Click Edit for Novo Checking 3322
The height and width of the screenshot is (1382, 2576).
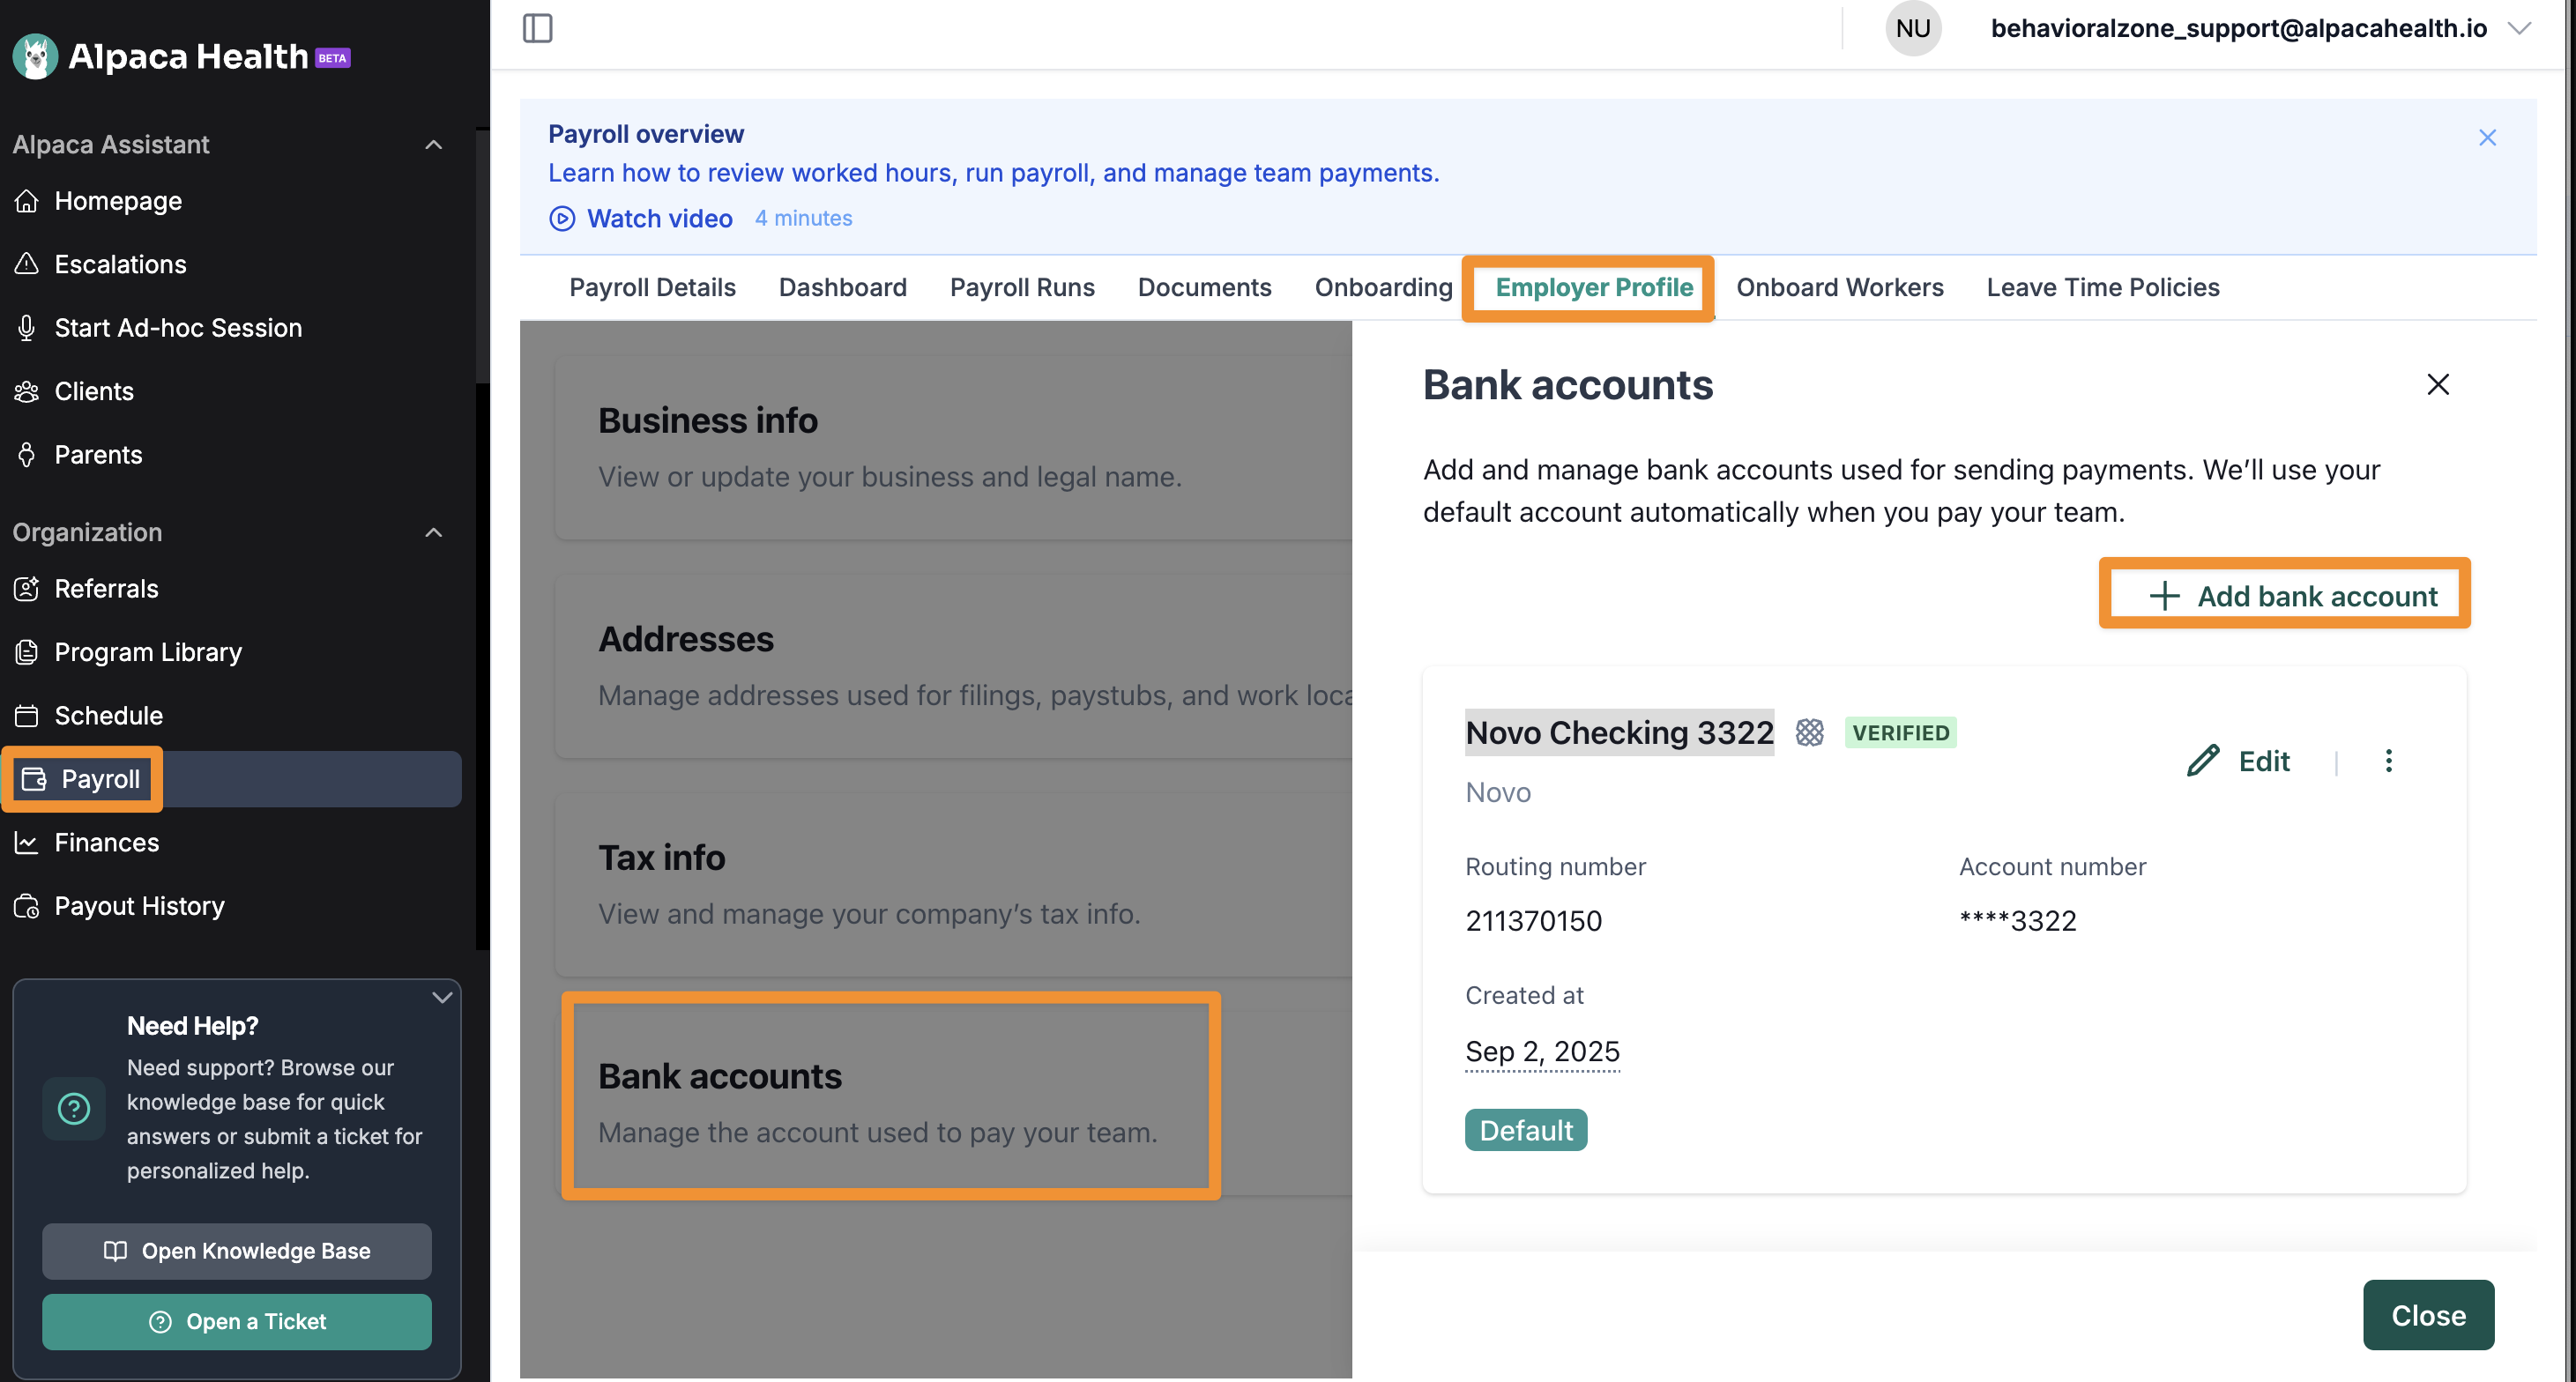(x=2239, y=761)
